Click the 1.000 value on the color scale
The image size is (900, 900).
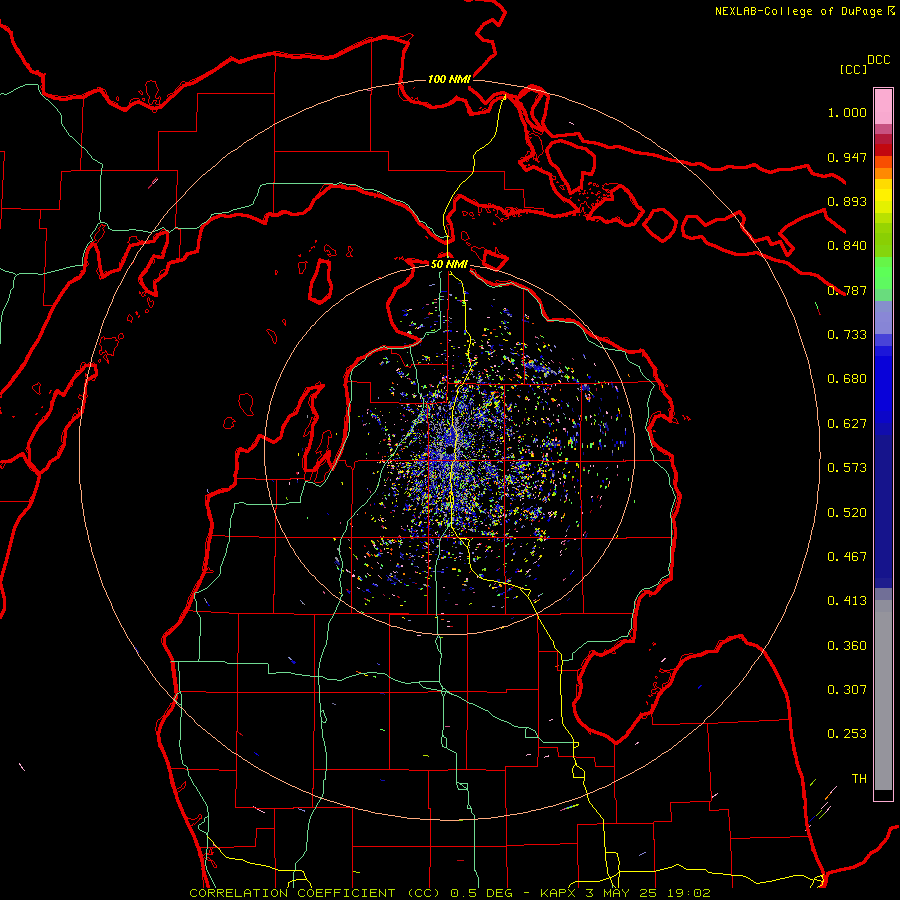[847, 112]
